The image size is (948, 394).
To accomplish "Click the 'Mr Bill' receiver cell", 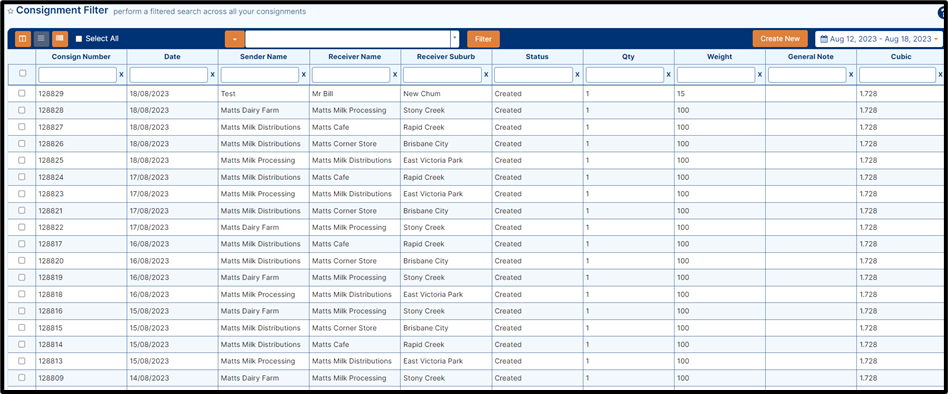I will 355,94.
